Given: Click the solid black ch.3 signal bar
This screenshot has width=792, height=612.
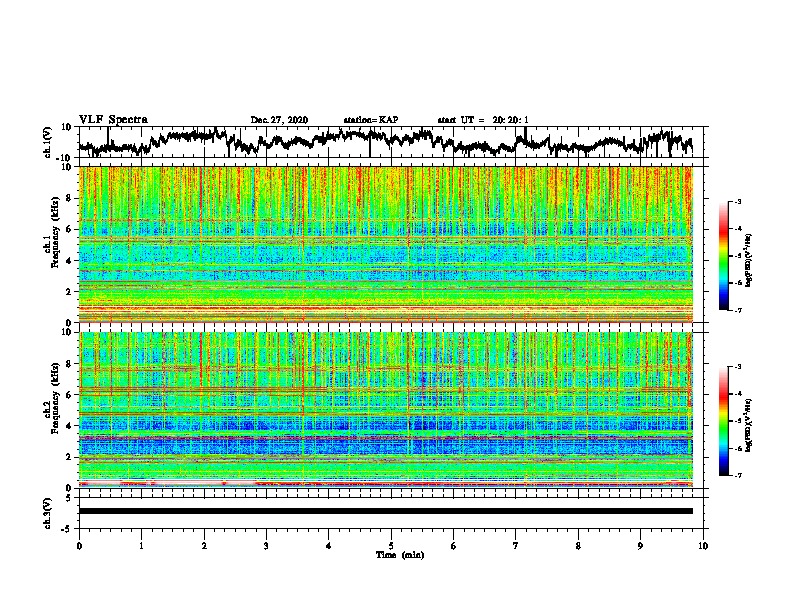Looking at the screenshot, I should pyautogui.click(x=386, y=511).
